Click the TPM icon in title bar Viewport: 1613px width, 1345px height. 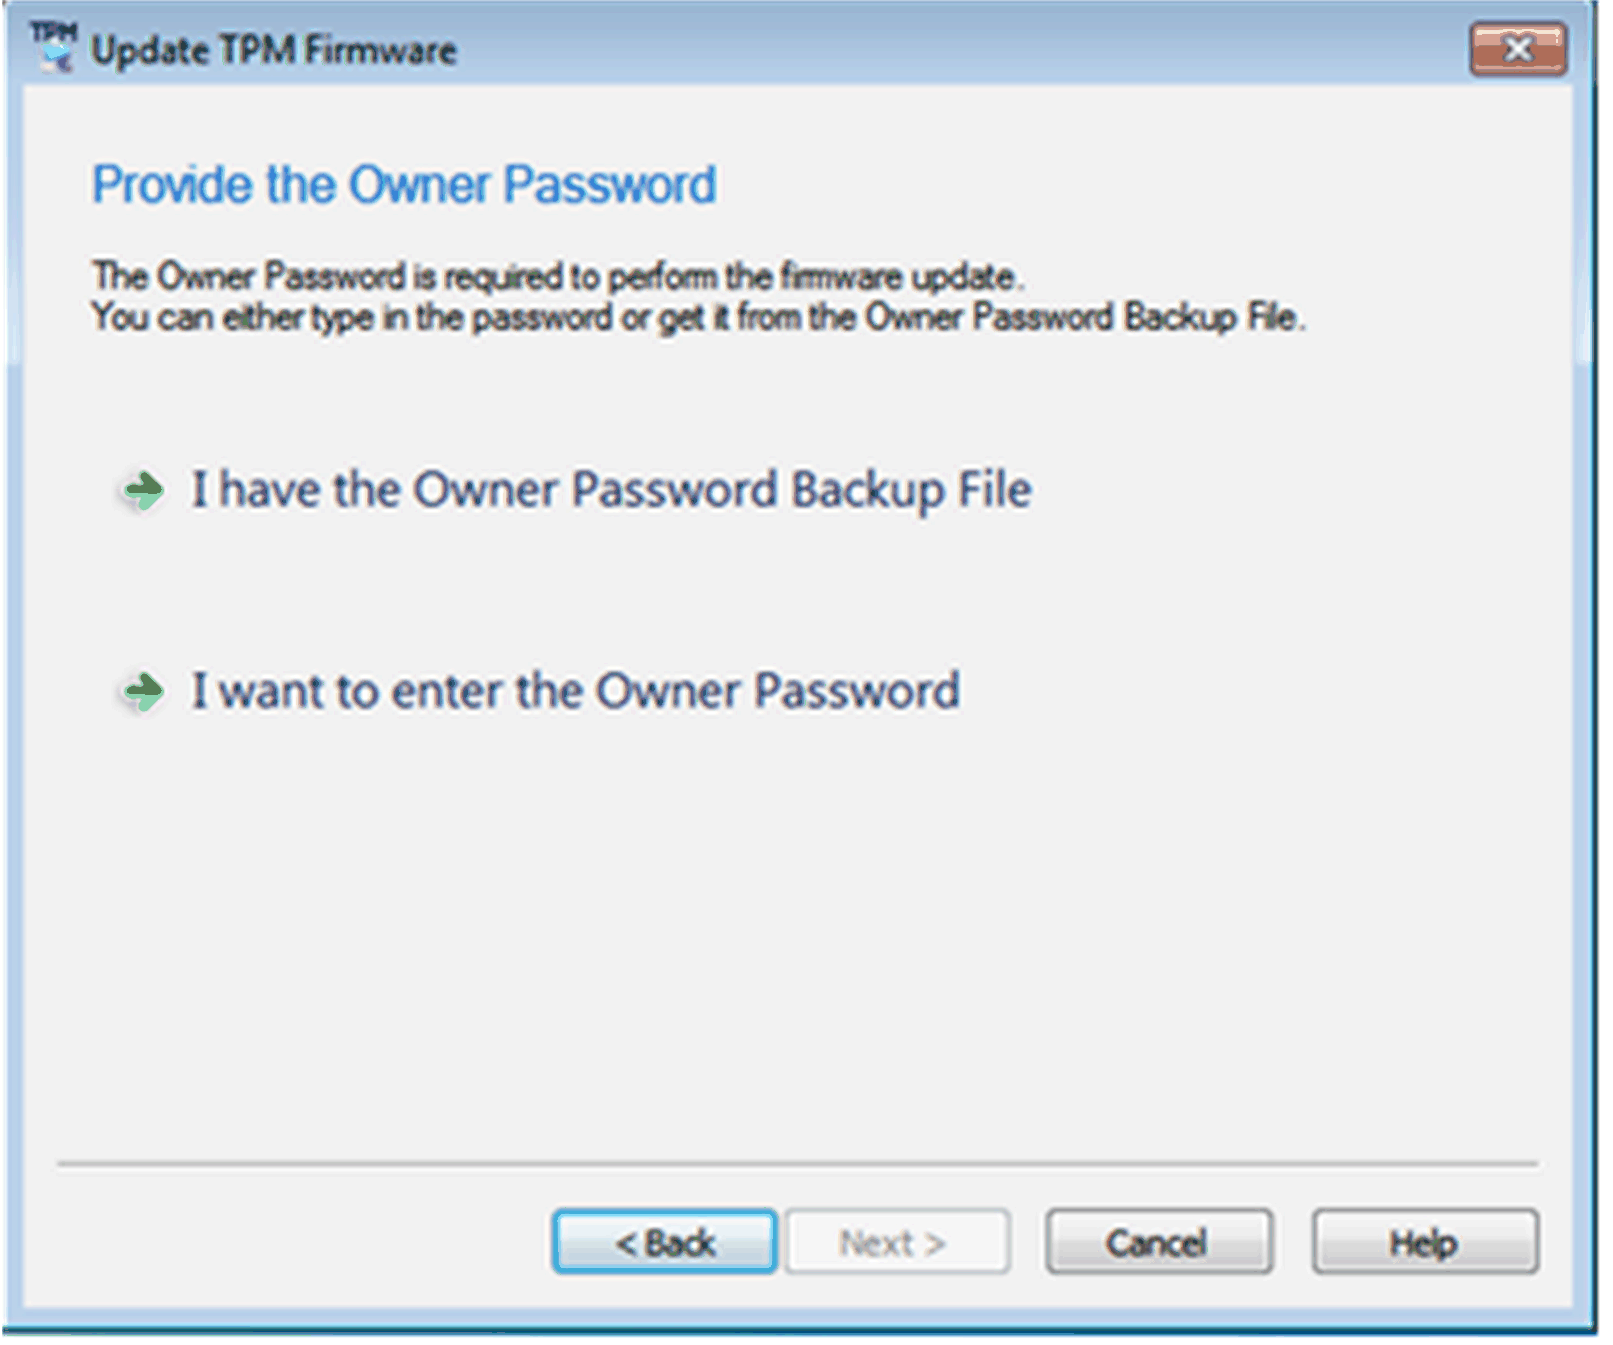click(53, 47)
